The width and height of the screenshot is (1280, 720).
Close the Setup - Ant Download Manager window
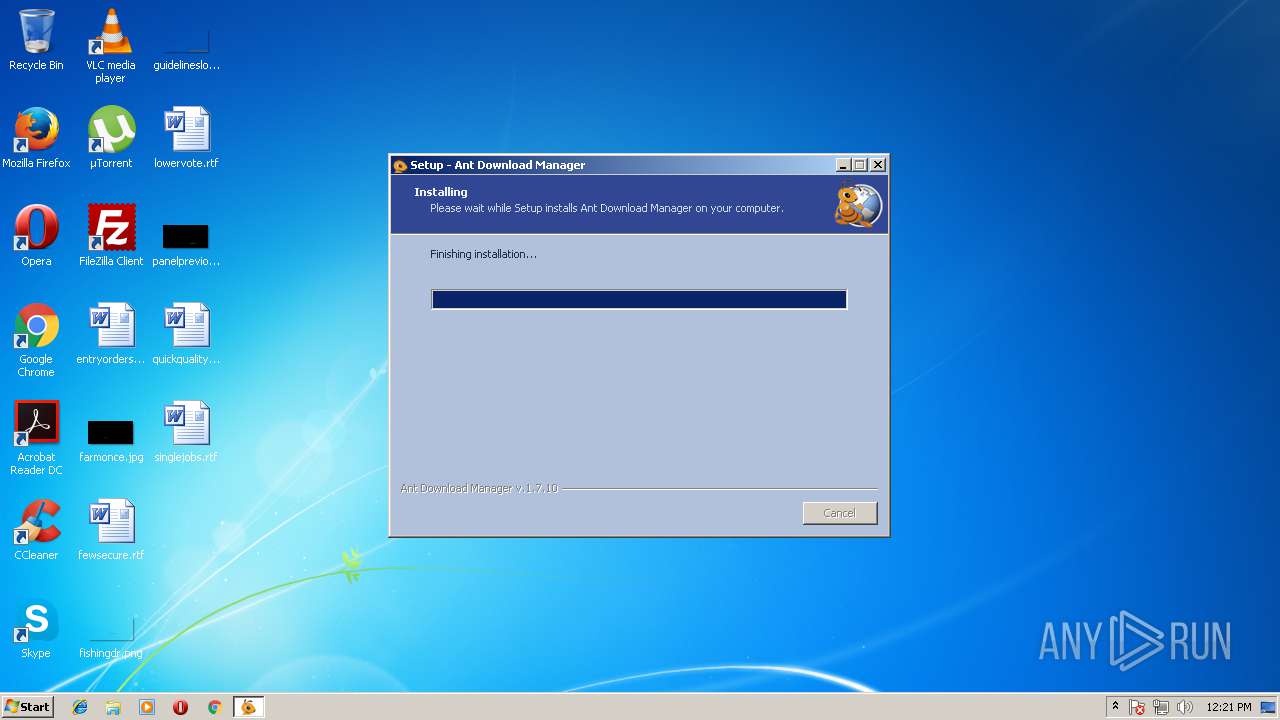click(x=878, y=165)
